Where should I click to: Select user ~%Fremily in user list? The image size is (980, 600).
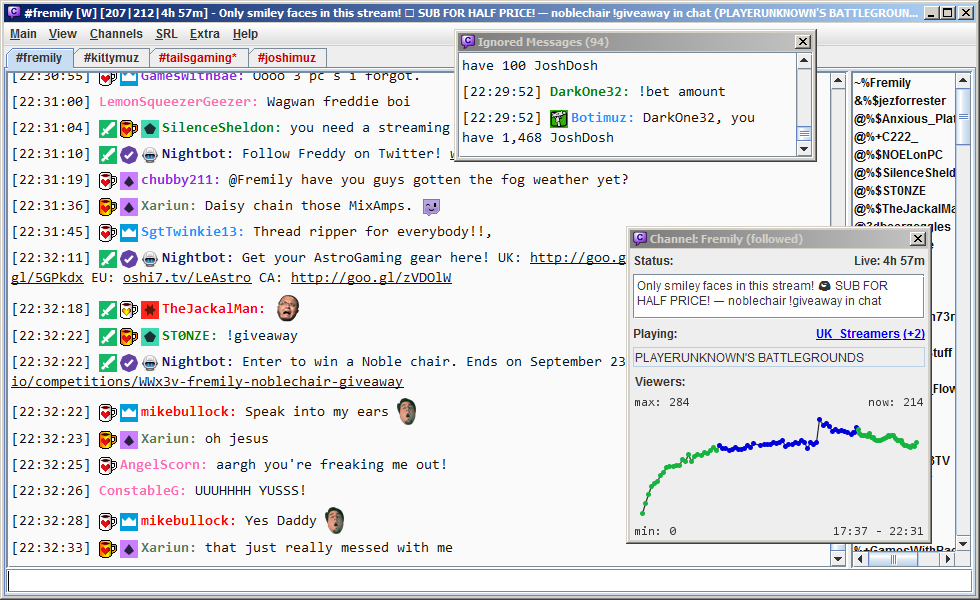[x=882, y=83]
